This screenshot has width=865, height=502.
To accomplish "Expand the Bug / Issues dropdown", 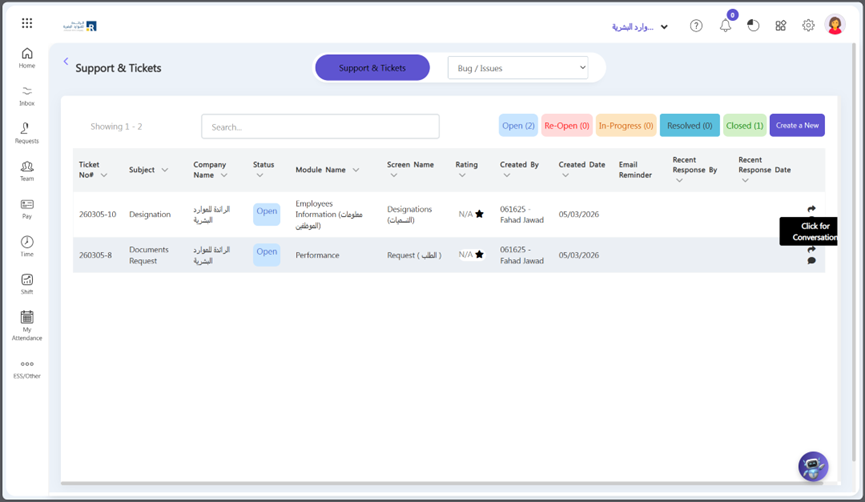I will (517, 68).
